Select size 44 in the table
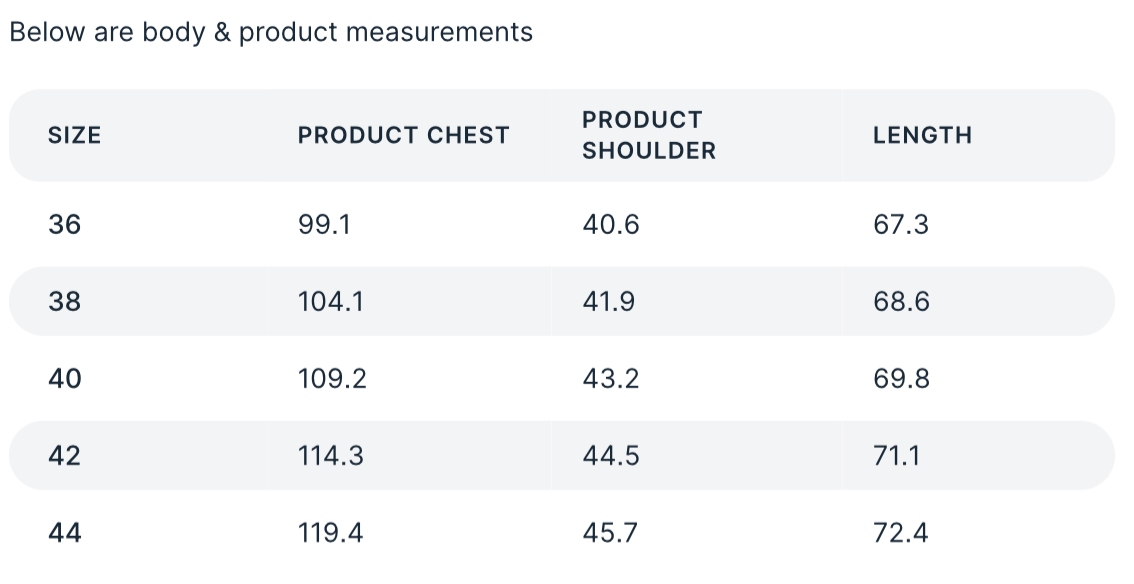 point(65,532)
